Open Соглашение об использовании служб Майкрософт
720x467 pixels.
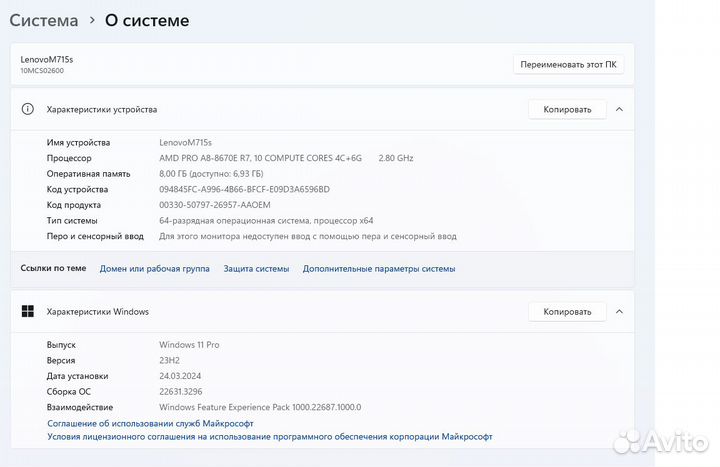pyautogui.click(x=150, y=423)
